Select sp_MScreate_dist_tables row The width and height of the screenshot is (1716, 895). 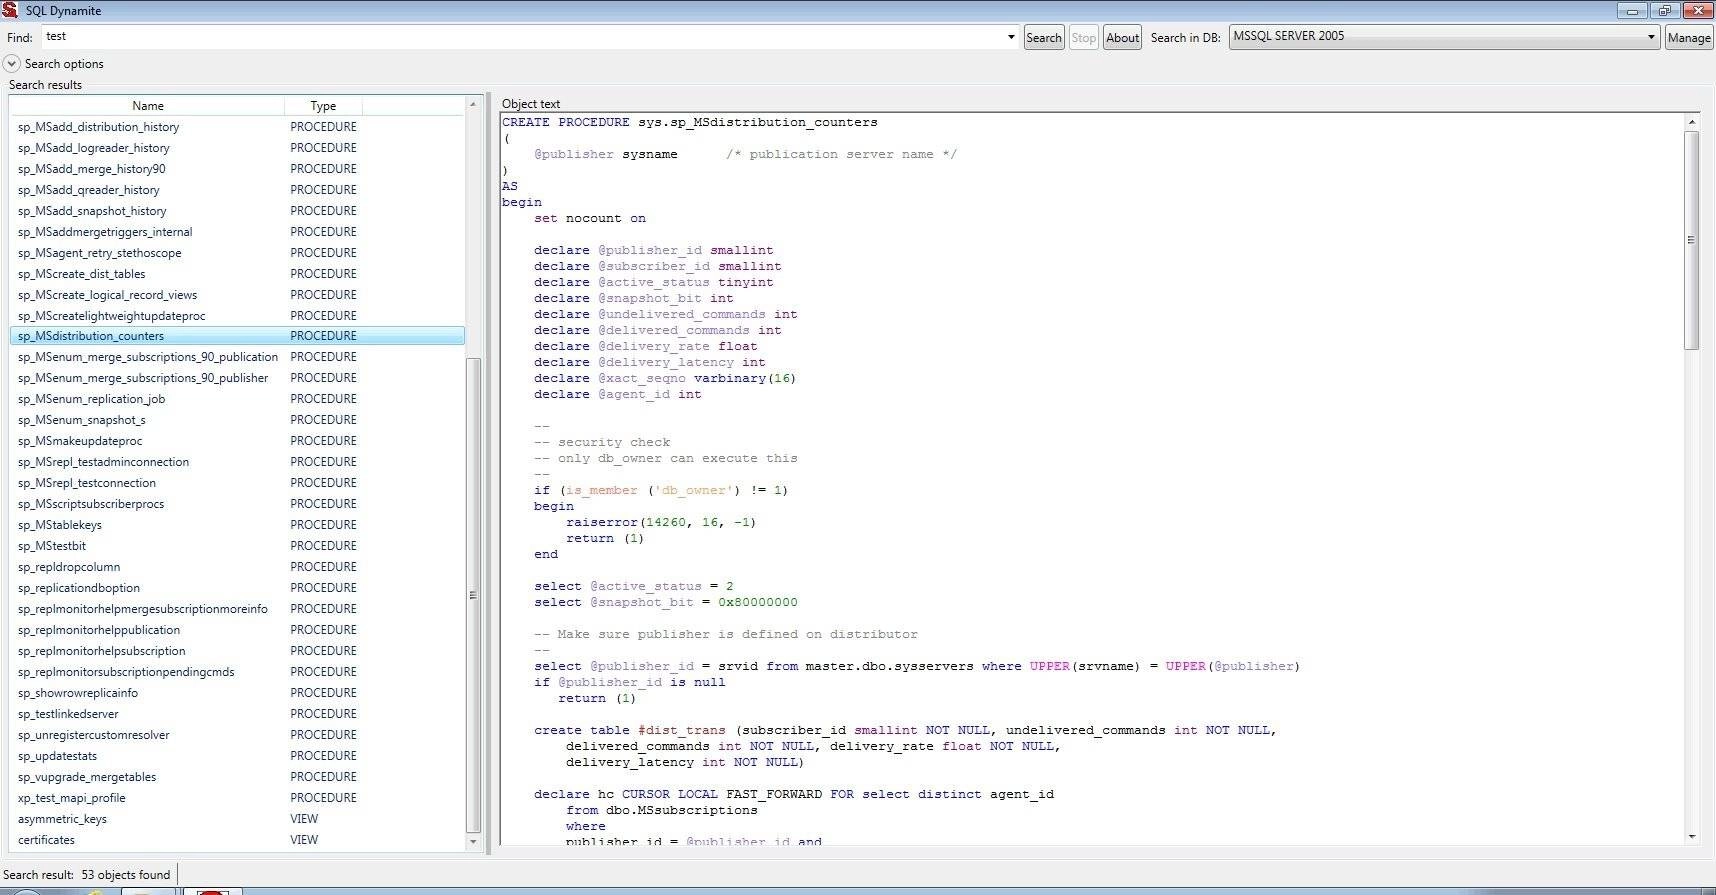(238, 274)
